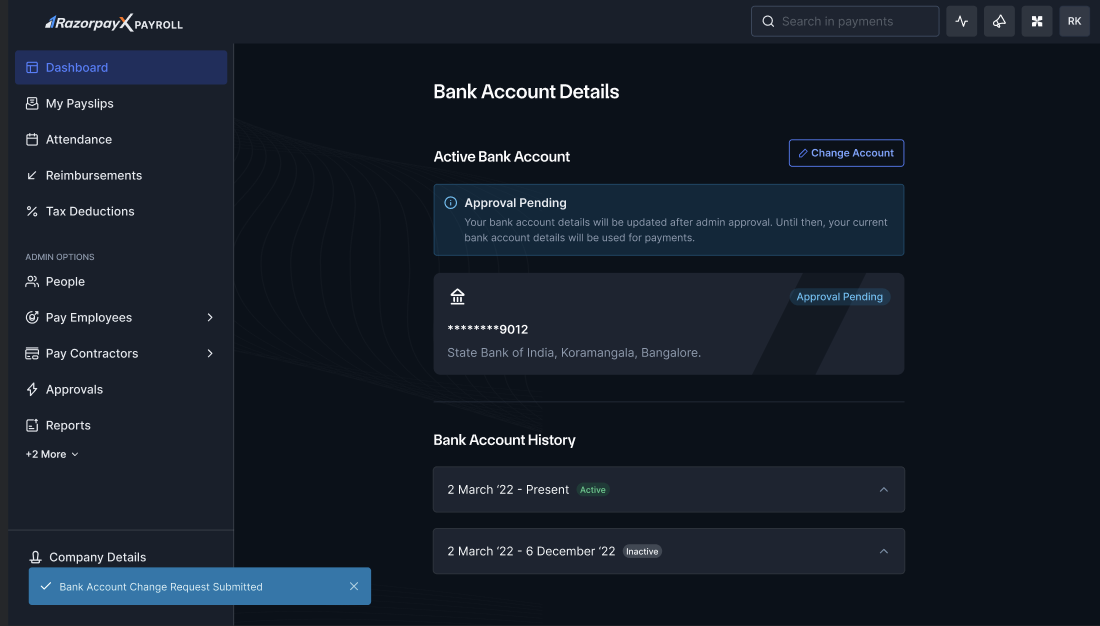
Task: Expand the Pay Employees submenu arrow
Action: pos(210,318)
